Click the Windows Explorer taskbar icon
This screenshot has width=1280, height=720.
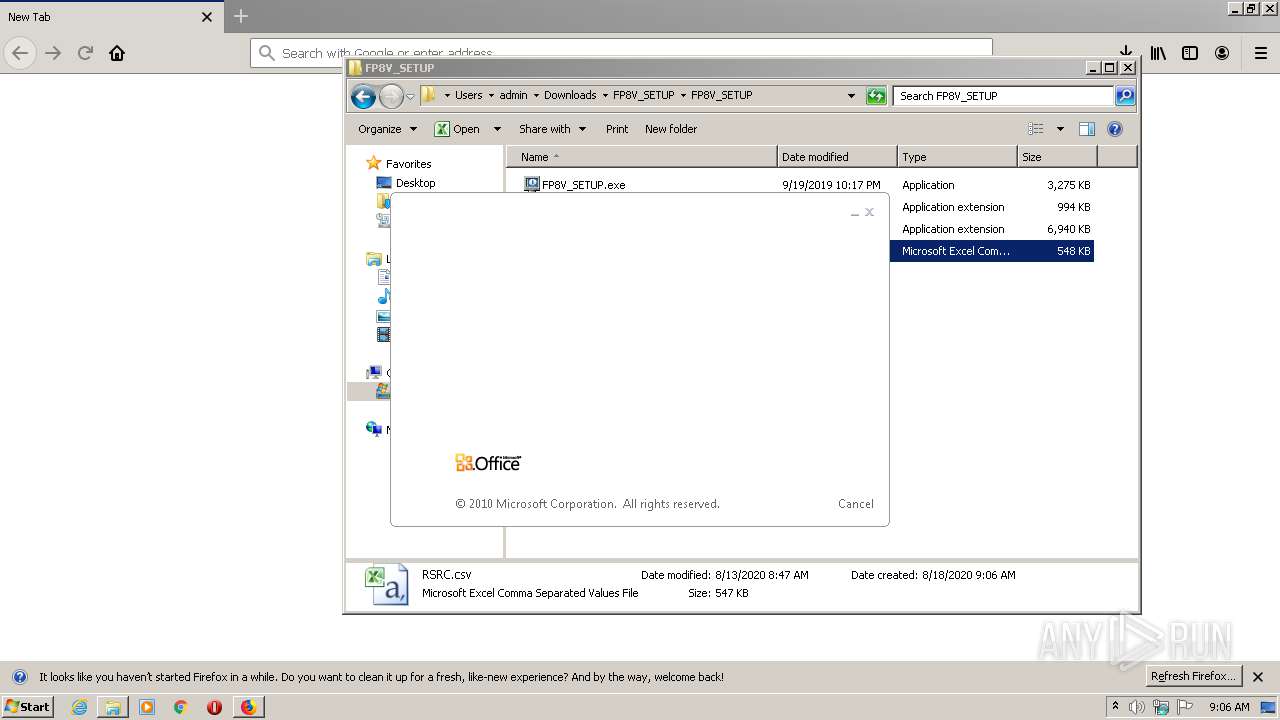coord(113,707)
